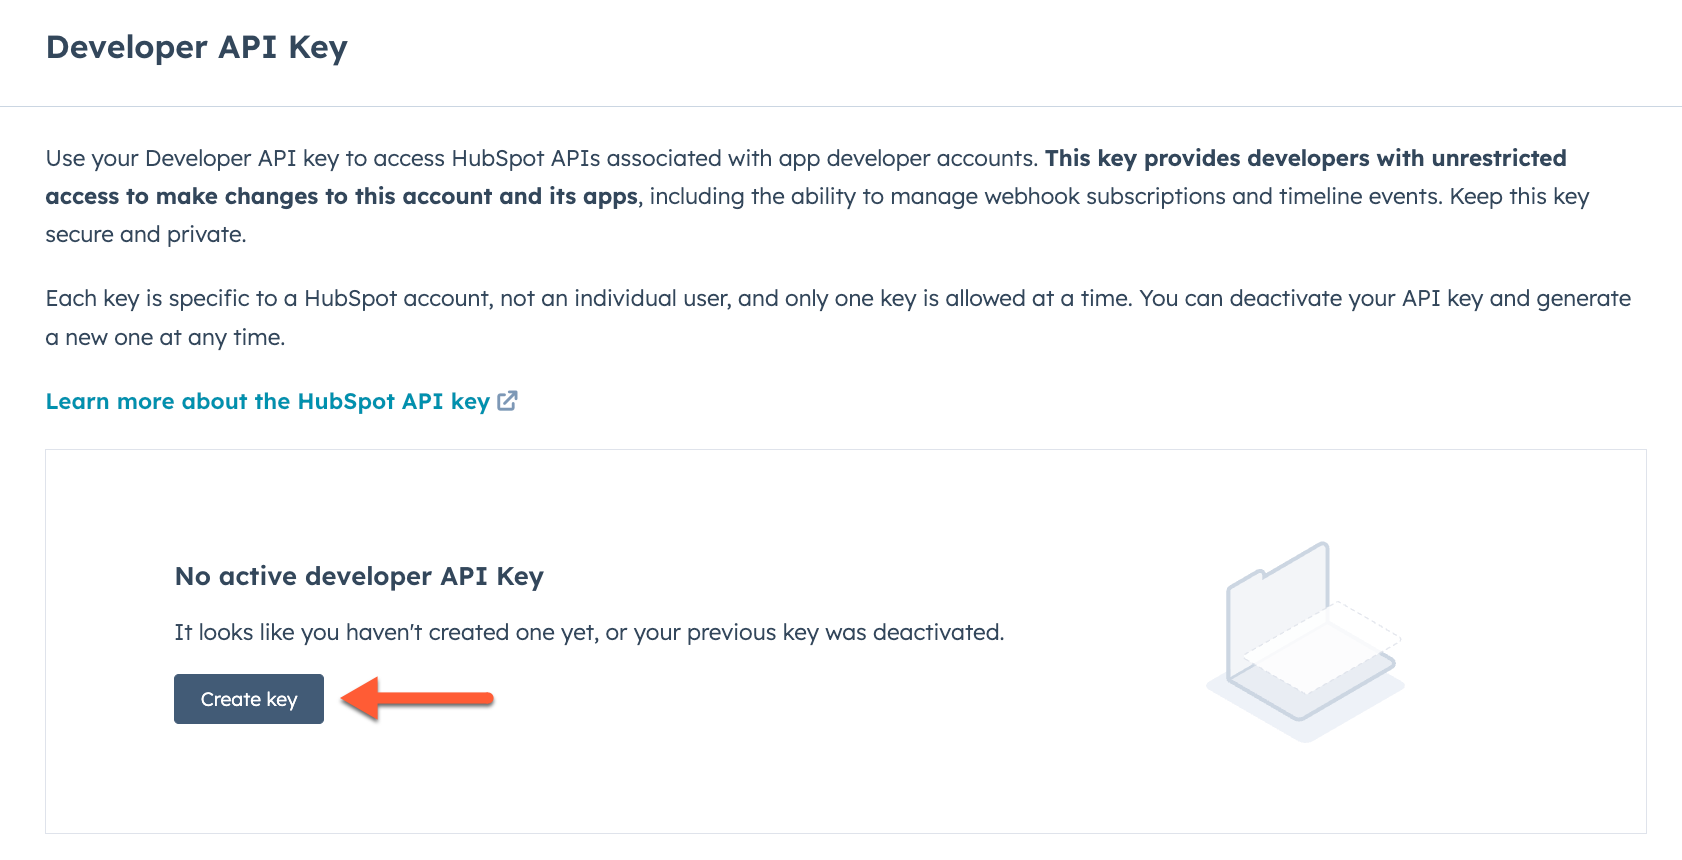
Task: Click the divider line under the page title
Action: pos(841,105)
